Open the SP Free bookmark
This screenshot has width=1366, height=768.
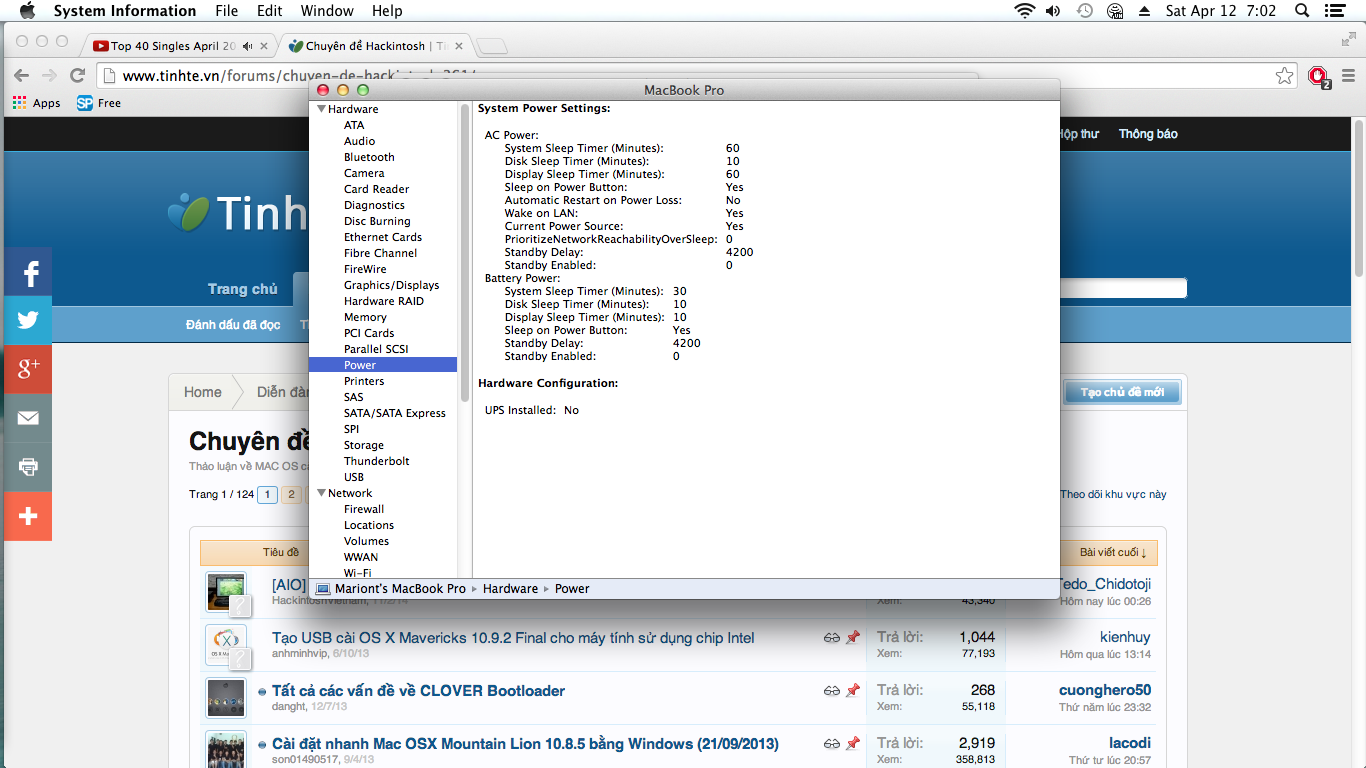click(99, 103)
